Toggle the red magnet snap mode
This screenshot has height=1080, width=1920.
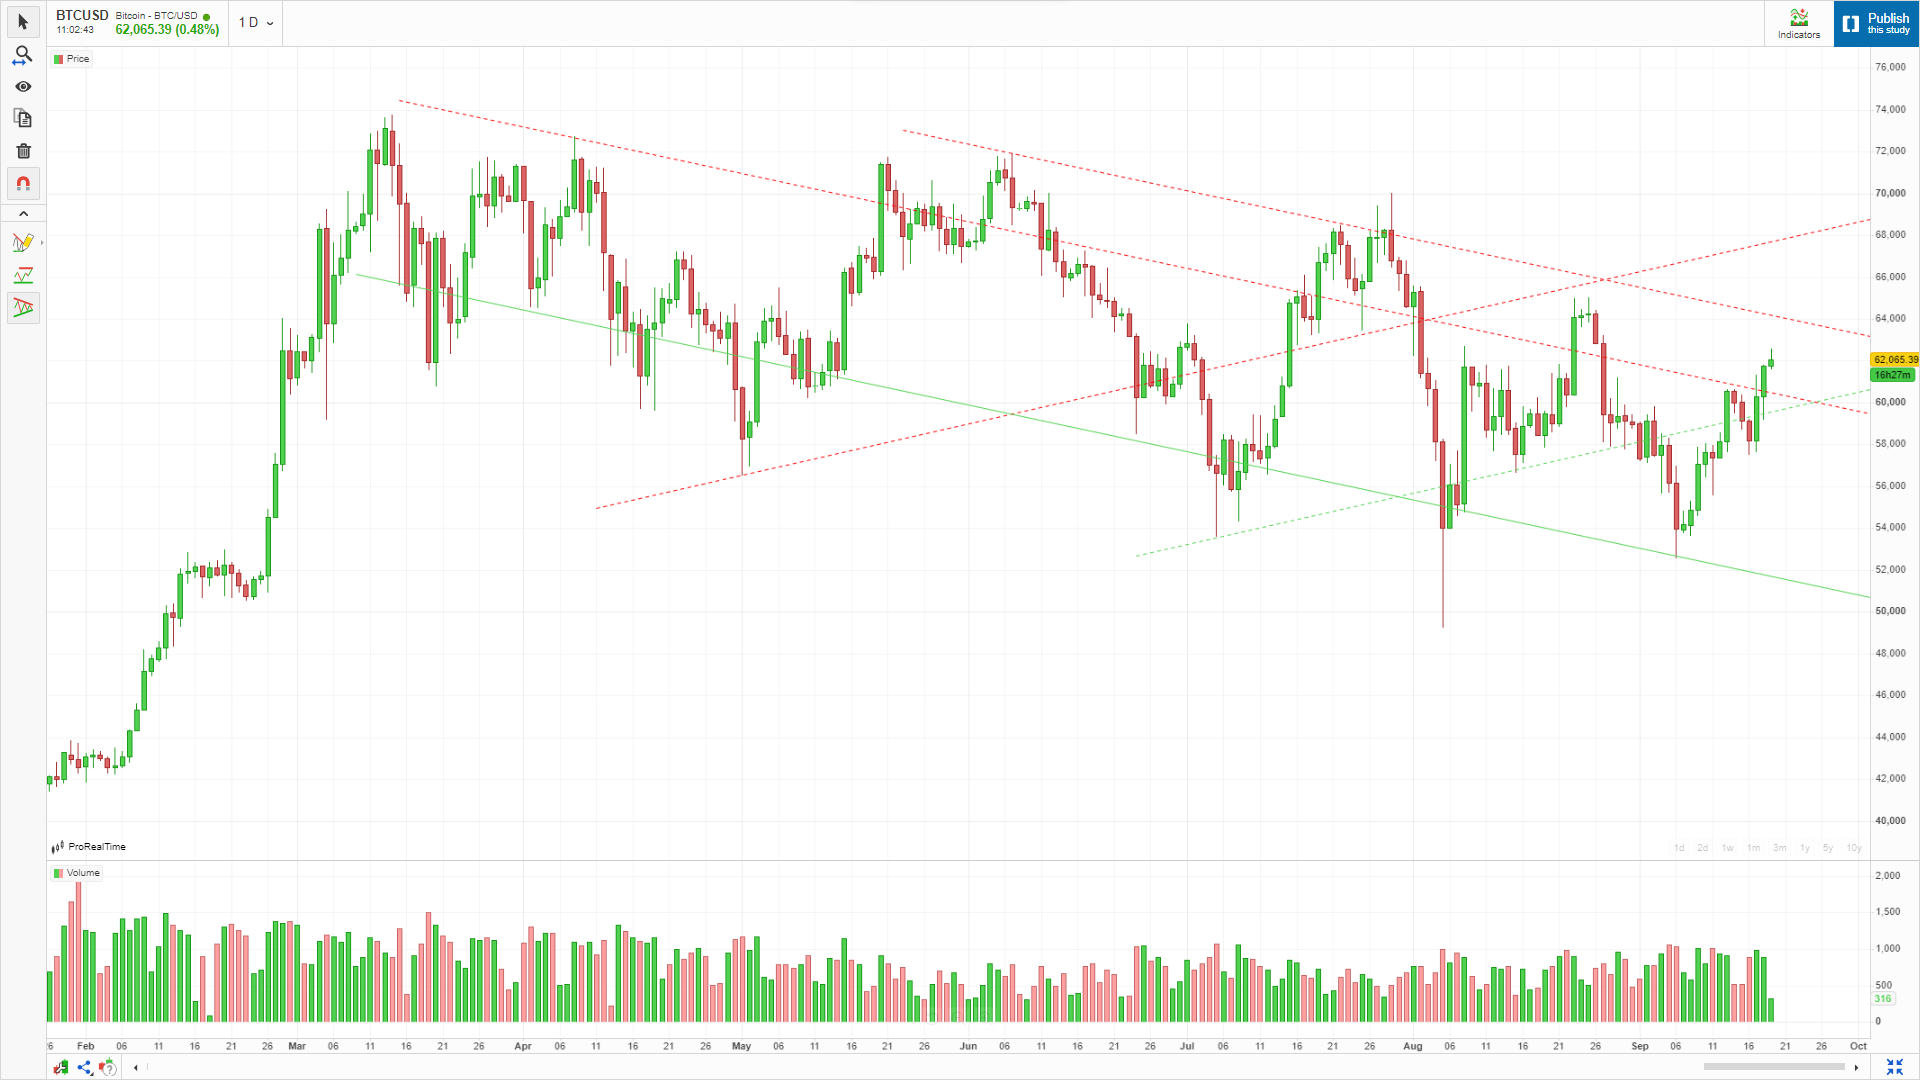click(23, 184)
